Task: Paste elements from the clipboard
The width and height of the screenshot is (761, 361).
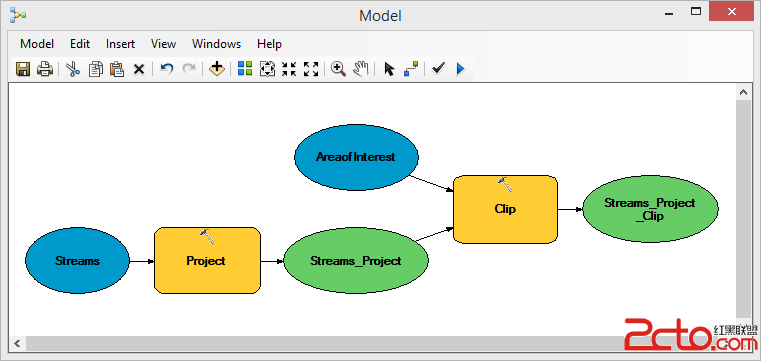Action: [117, 69]
